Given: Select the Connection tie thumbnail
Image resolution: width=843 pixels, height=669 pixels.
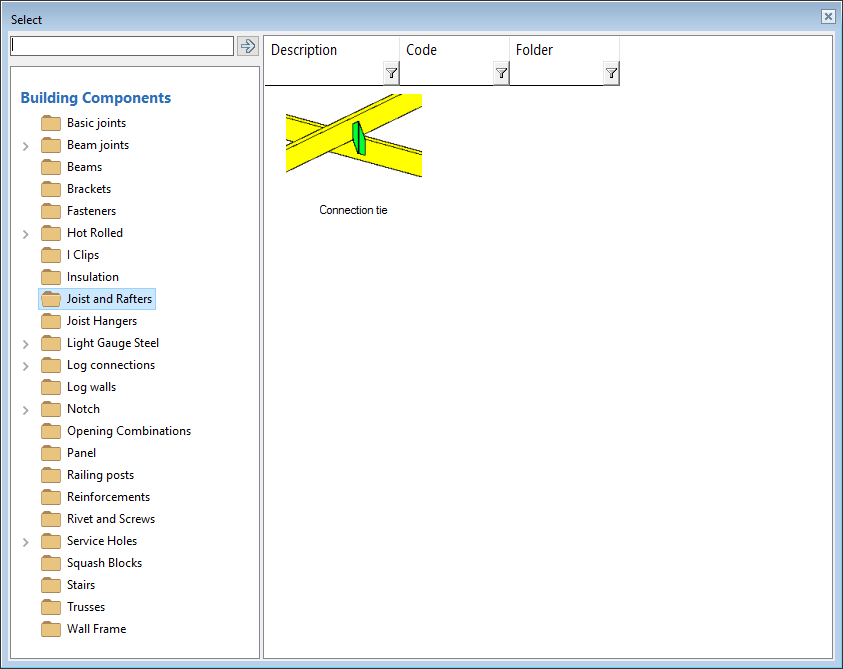Looking at the screenshot, I should click(x=353, y=136).
